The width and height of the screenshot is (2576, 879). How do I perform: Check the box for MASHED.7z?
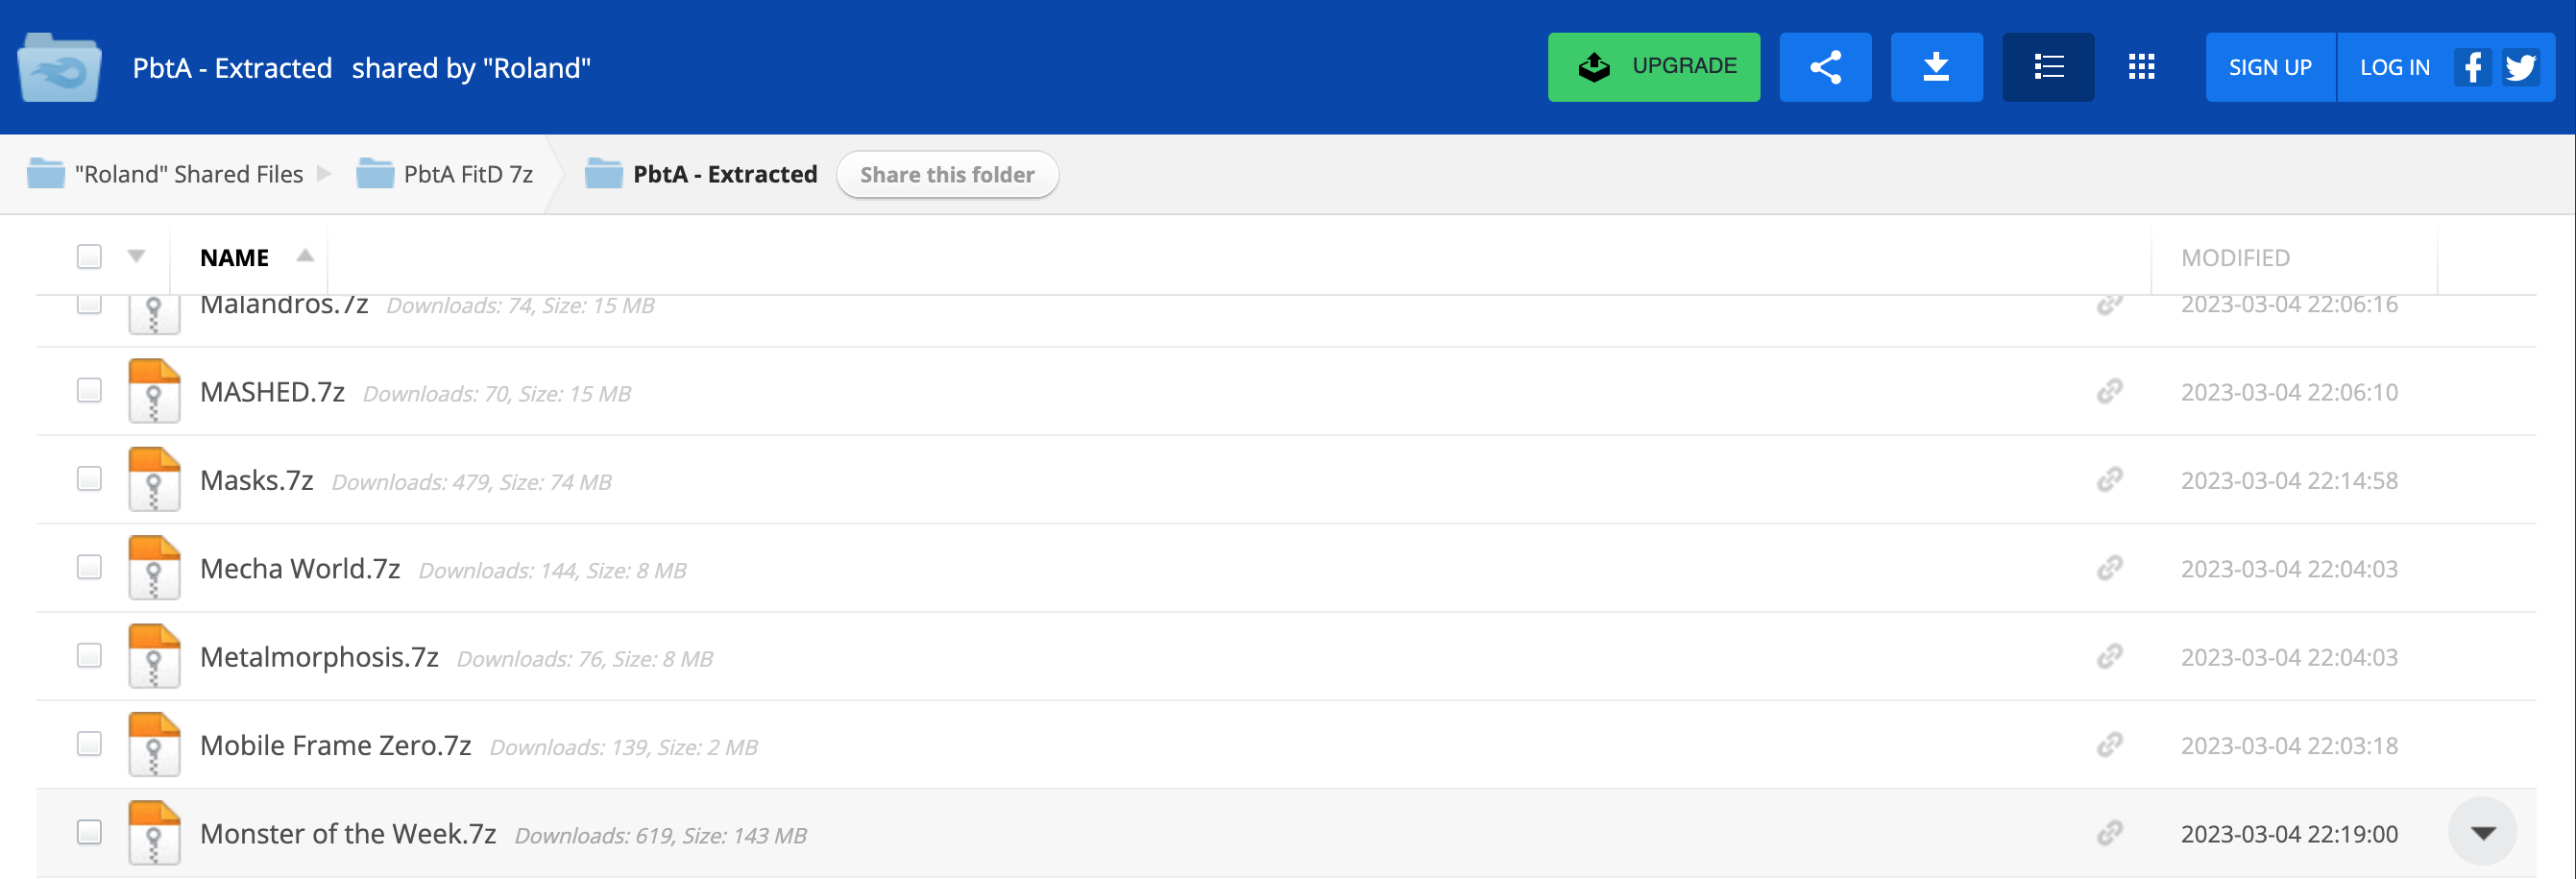point(89,390)
